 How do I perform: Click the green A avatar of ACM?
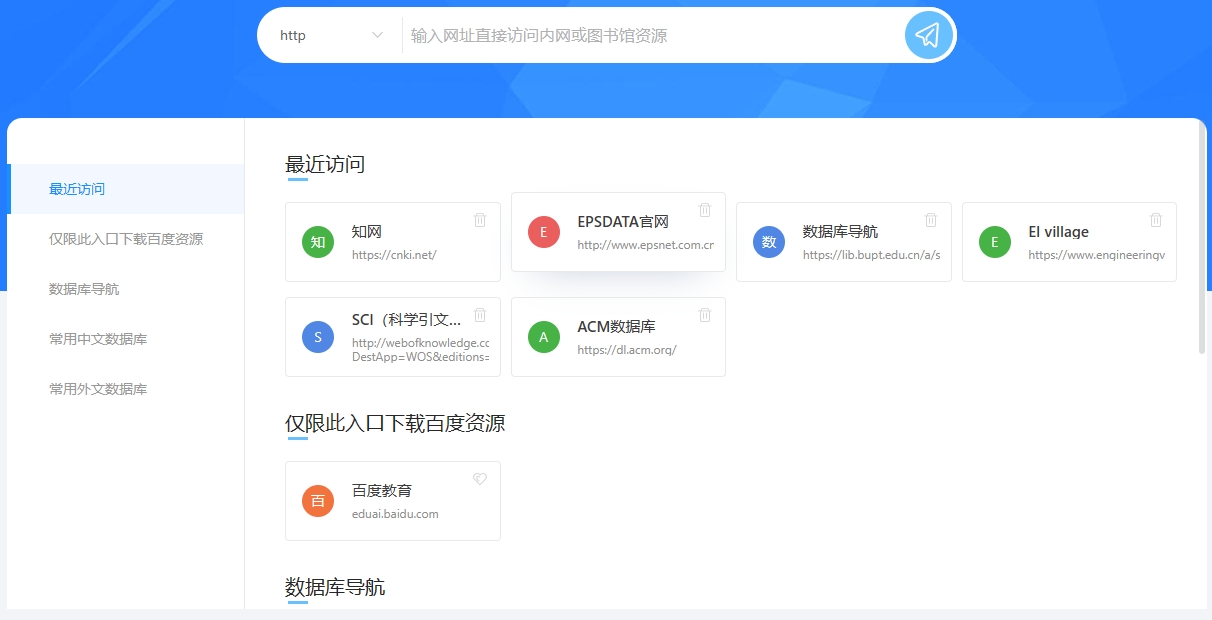(x=544, y=337)
